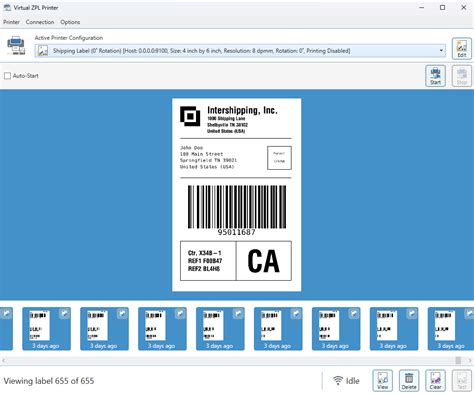Open the Options menu
This screenshot has height=394, width=474.
pyautogui.click(x=70, y=22)
